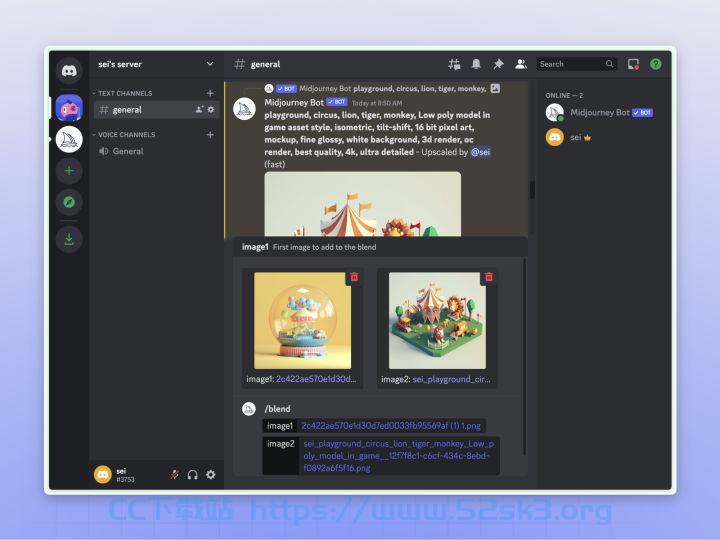Screen dimensions: 720x540
Task: Select the Midjourney sailboat server icon
Action: pyautogui.click(x=69, y=139)
